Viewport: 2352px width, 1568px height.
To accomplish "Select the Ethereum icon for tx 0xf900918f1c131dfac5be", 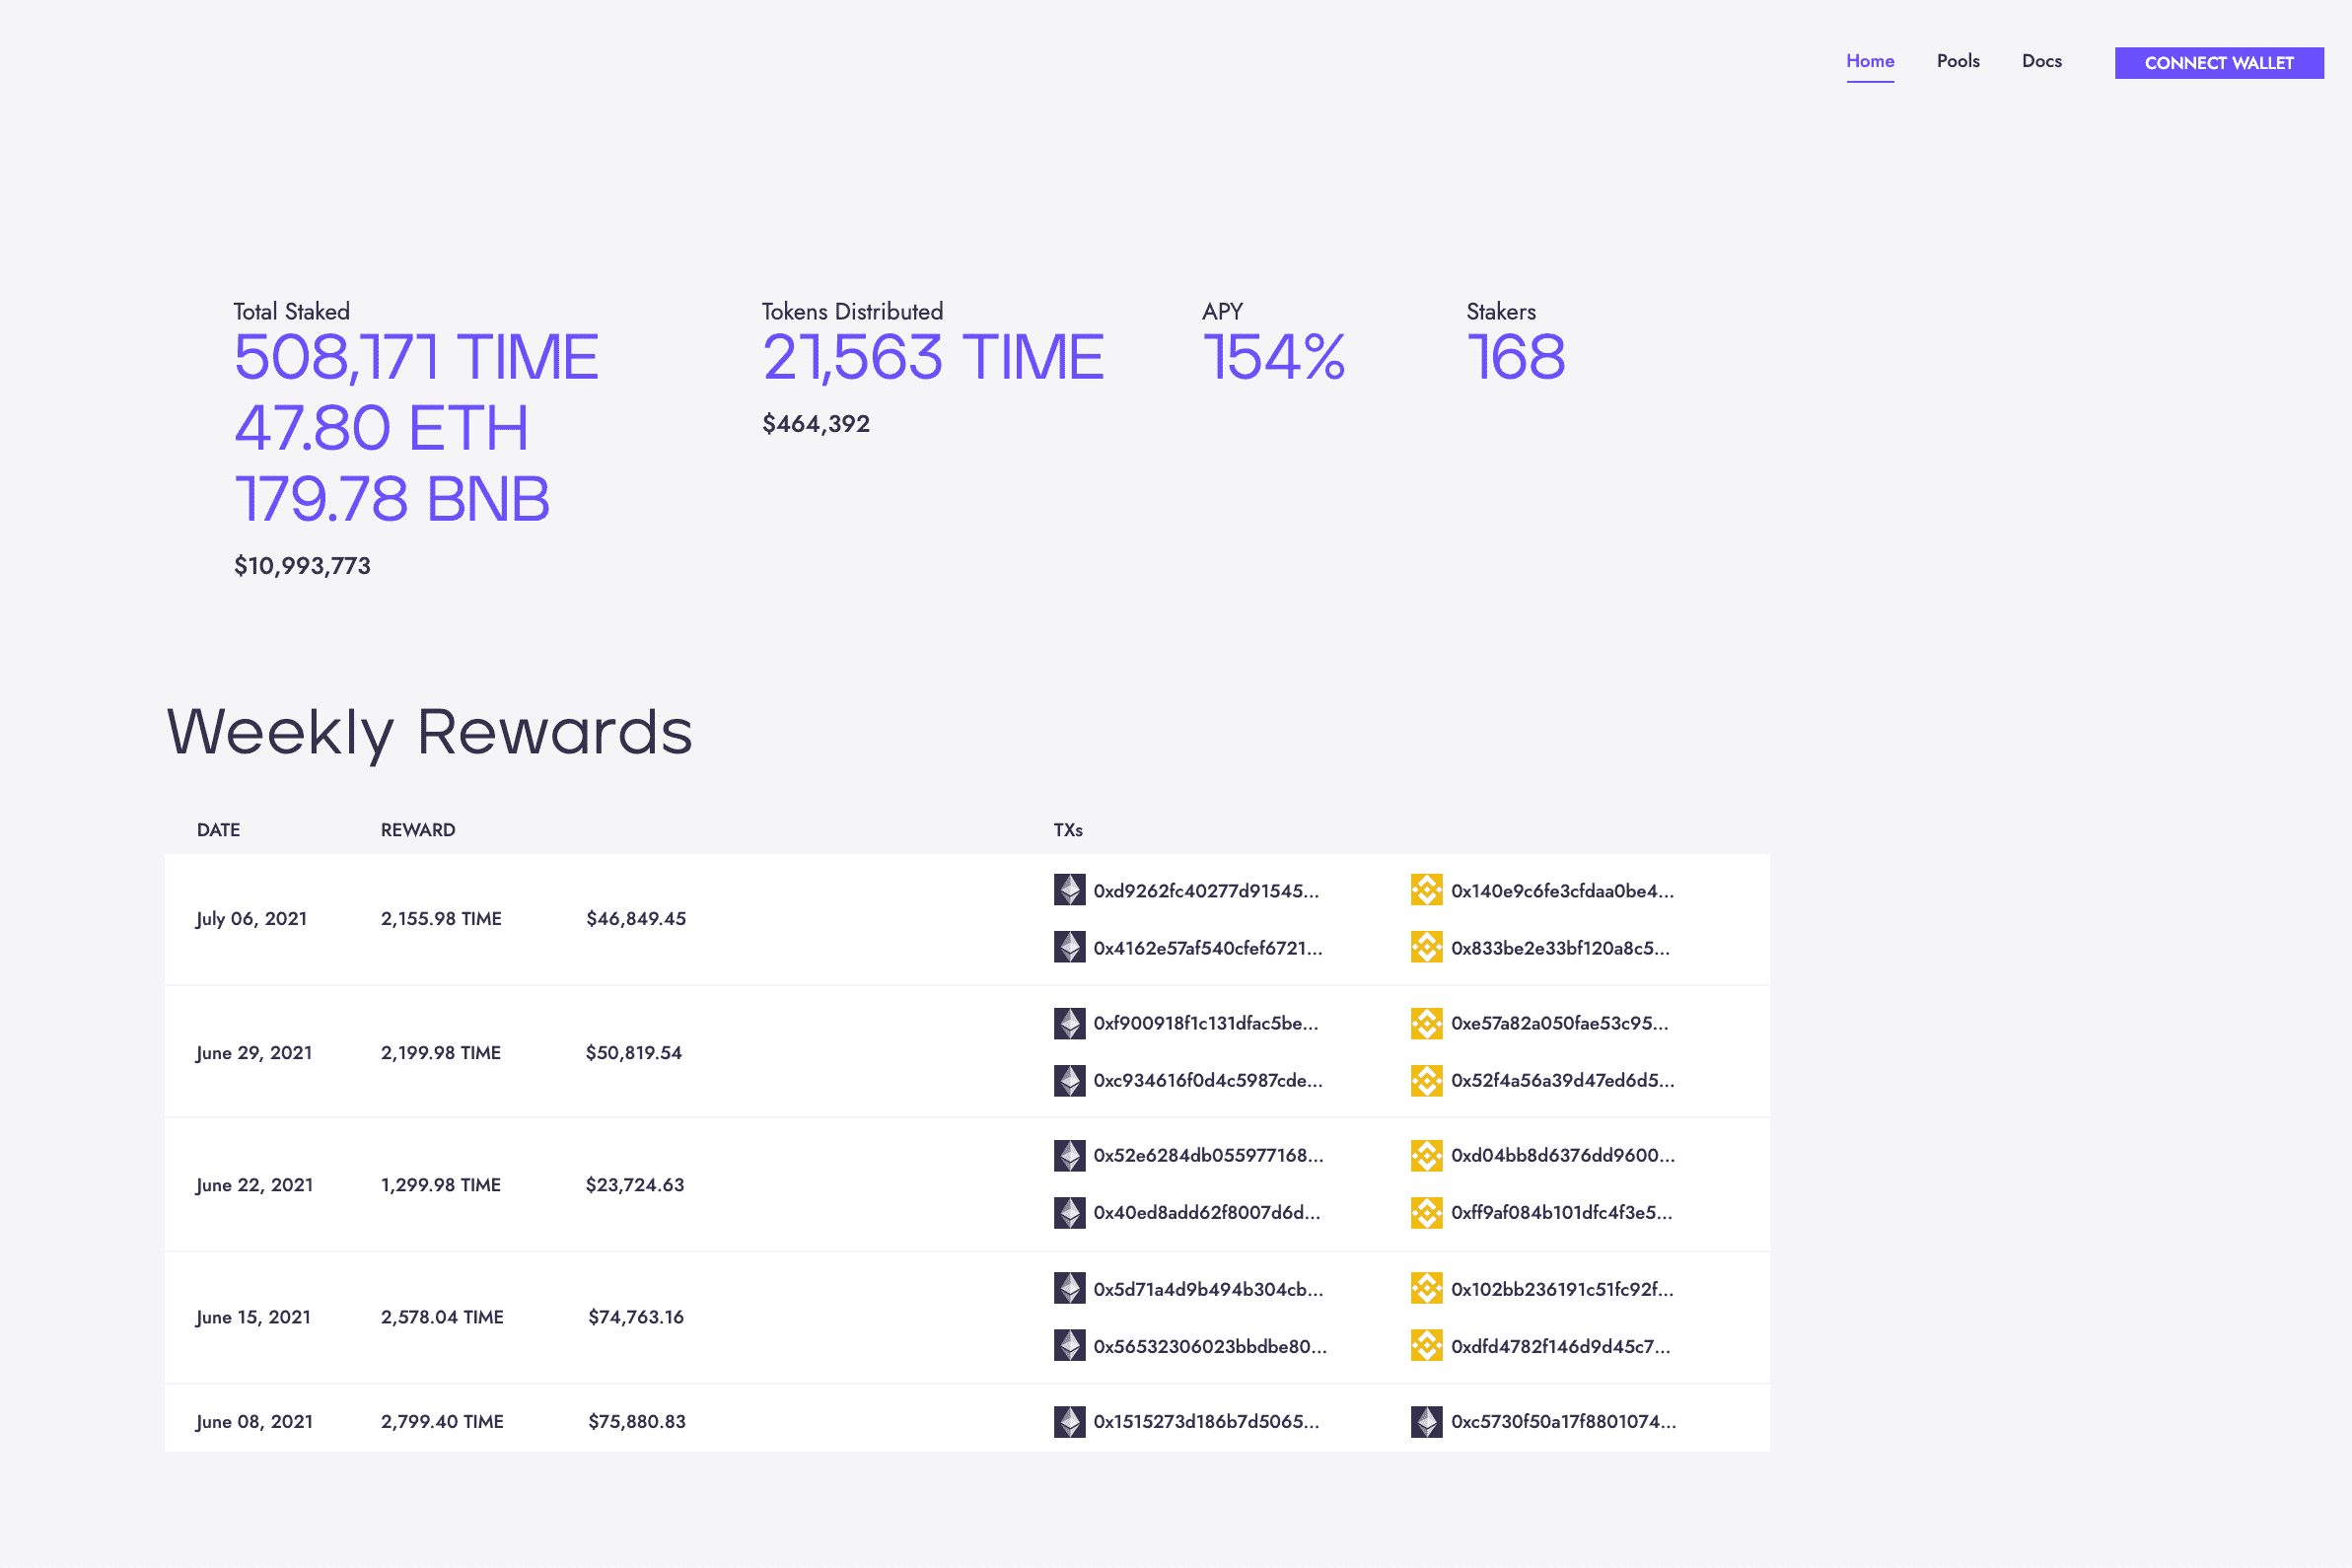I will pos(1068,1022).
